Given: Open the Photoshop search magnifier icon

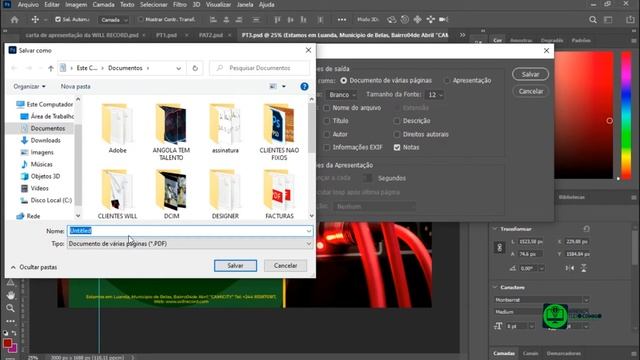Looking at the screenshot, I should tap(593, 20).
